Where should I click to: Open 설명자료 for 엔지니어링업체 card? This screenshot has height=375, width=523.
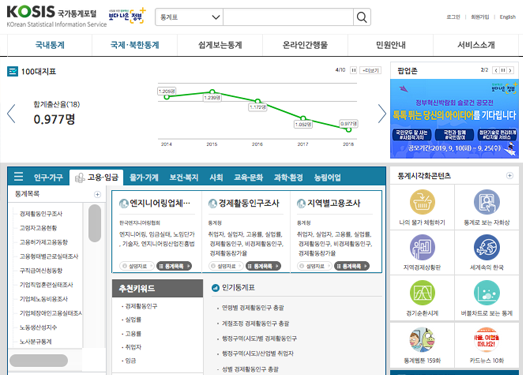pyautogui.click(x=136, y=266)
